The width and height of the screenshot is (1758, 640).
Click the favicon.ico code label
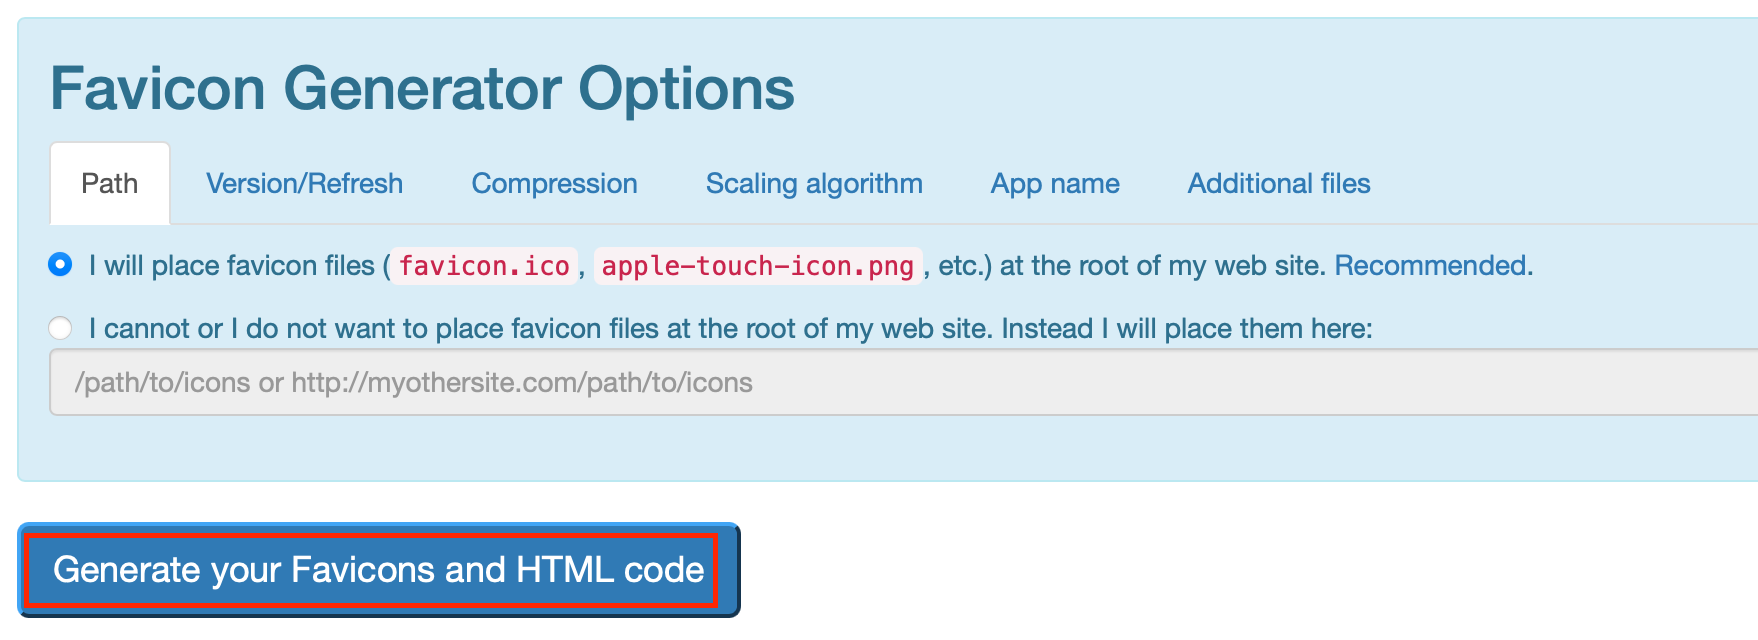[x=484, y=266]
